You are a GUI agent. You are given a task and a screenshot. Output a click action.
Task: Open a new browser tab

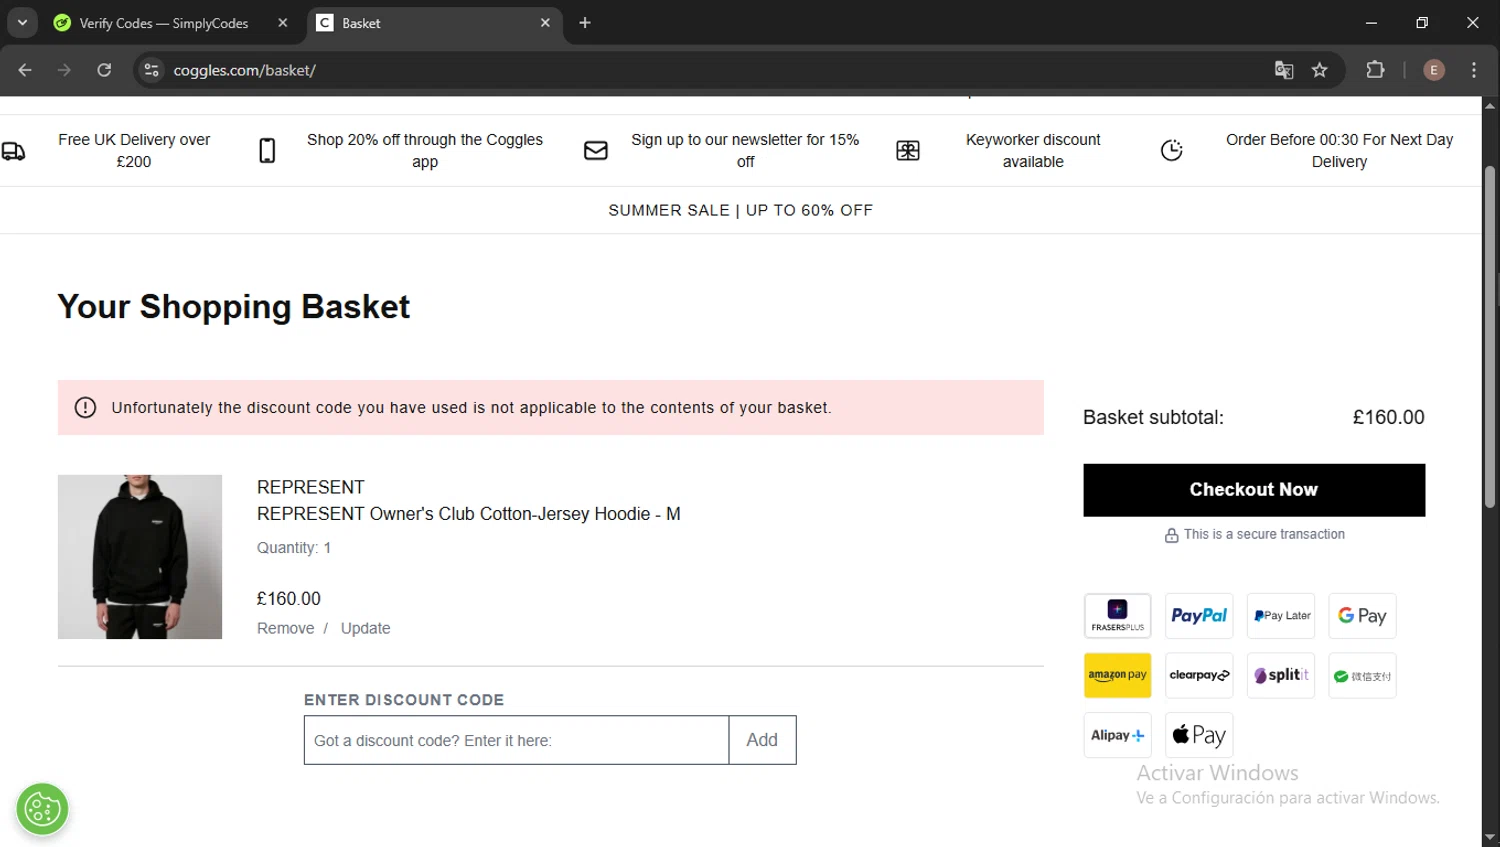[x=585, y=22]
